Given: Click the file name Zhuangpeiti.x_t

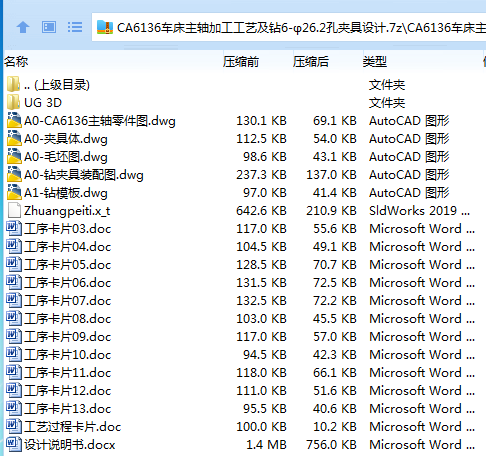Looking at the screenshot, I should pos(67,211).
